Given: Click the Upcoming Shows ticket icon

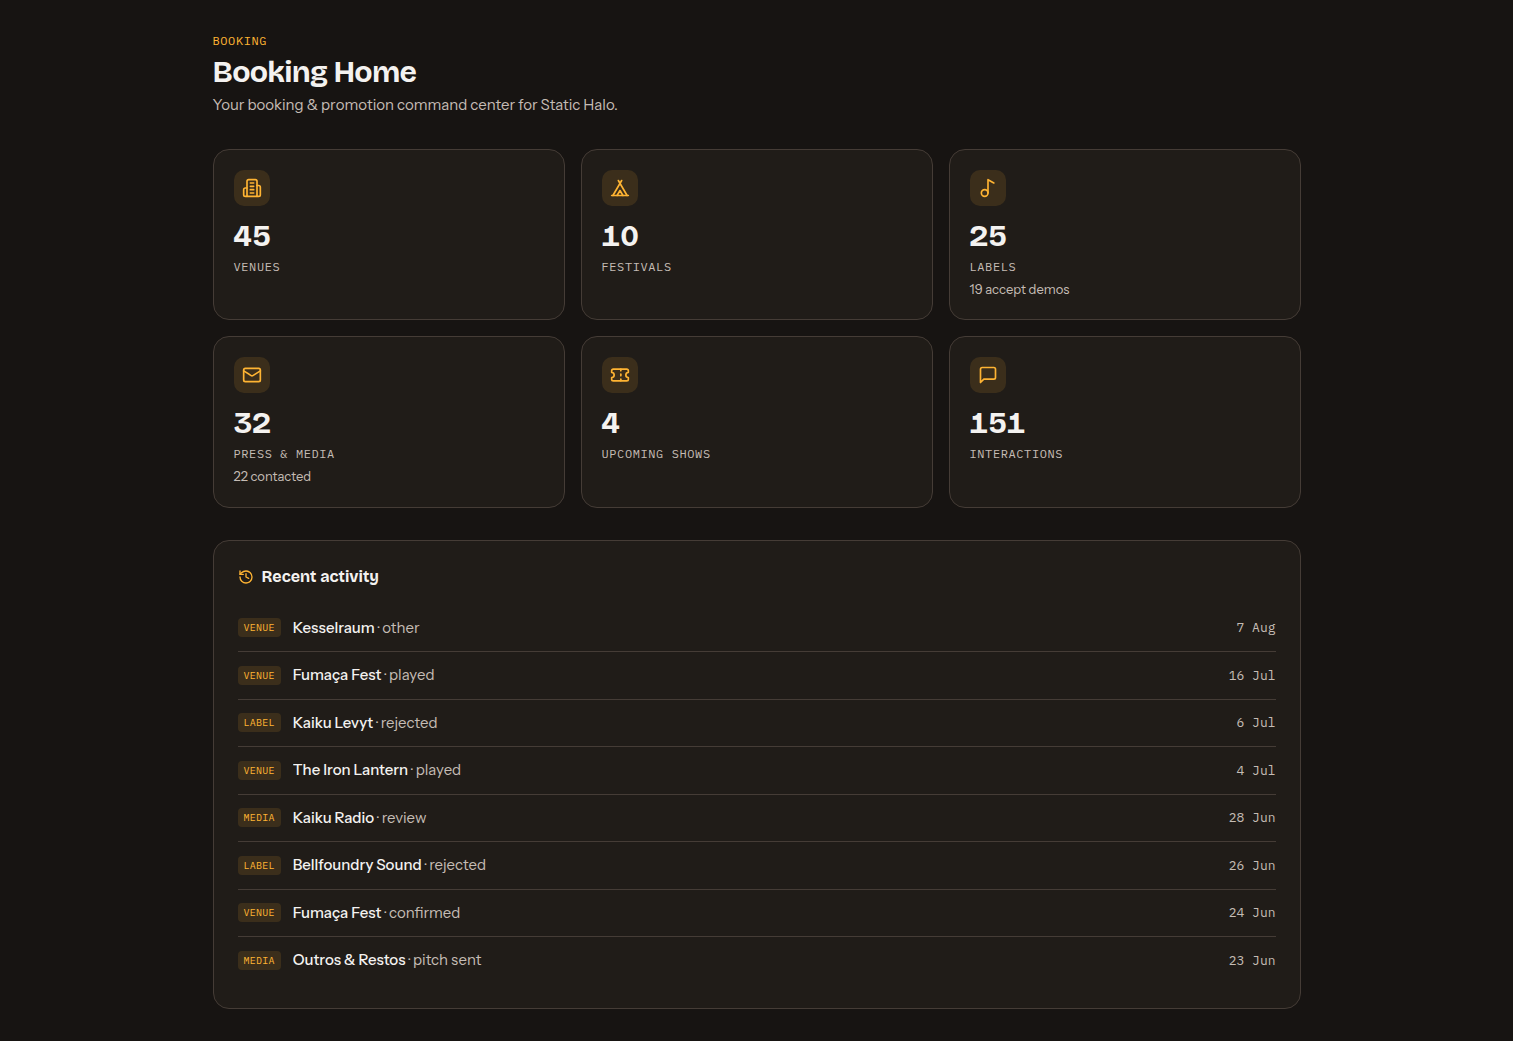Looking at the screenshot, I should 620,375.
